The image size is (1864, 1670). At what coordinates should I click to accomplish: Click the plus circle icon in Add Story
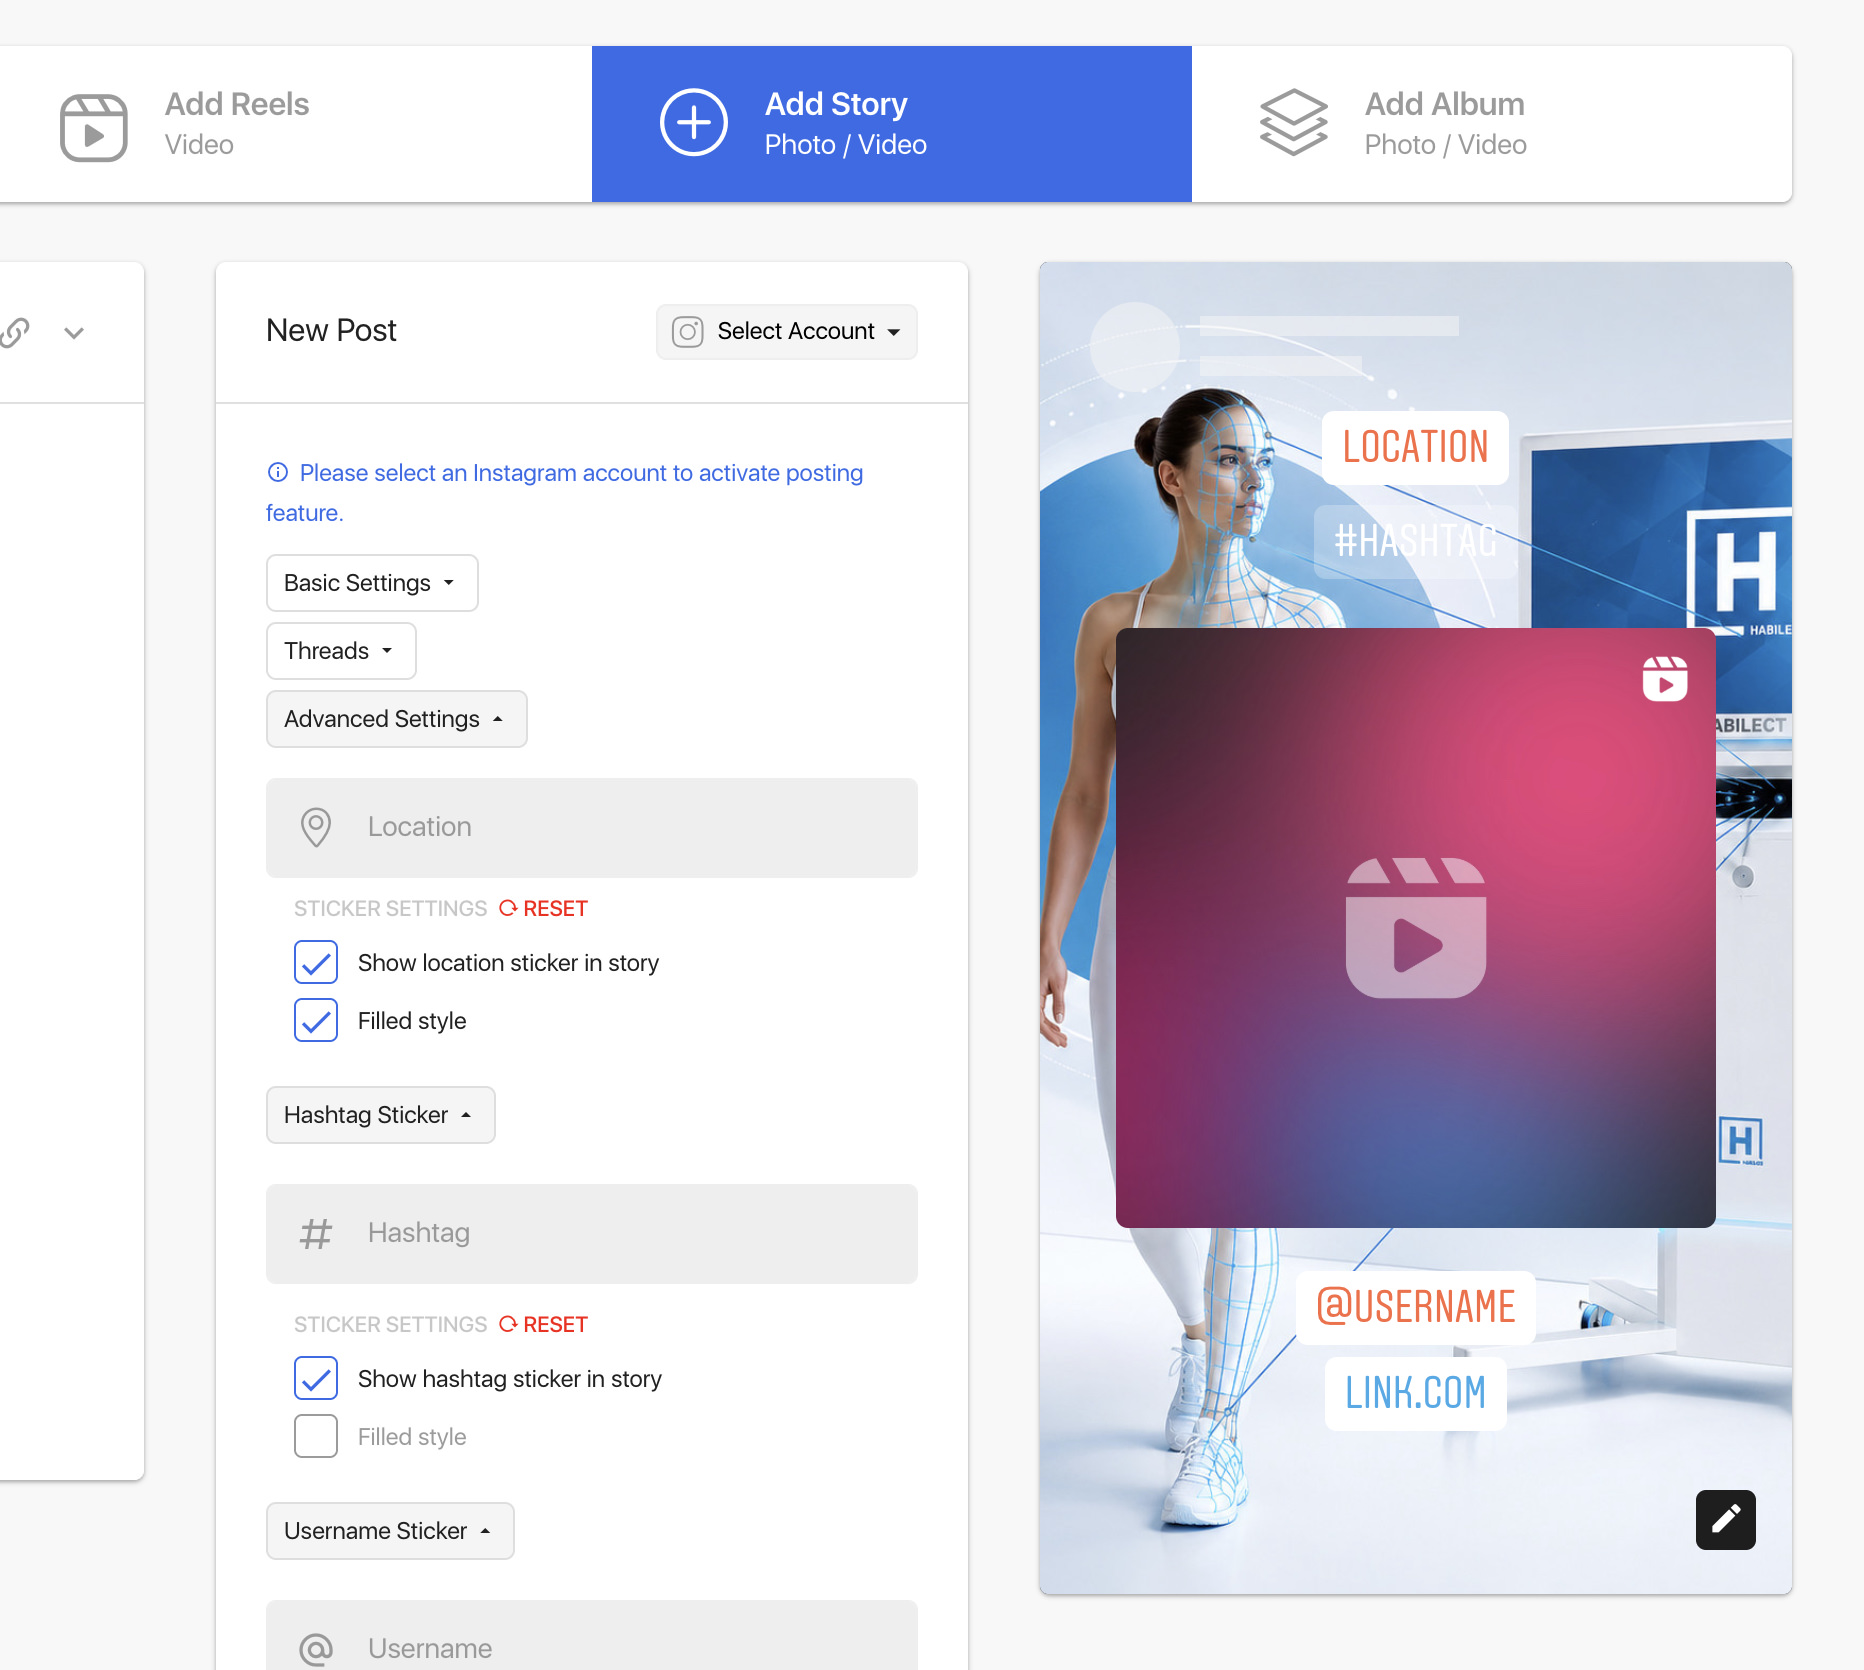click(x=694, y=123)
